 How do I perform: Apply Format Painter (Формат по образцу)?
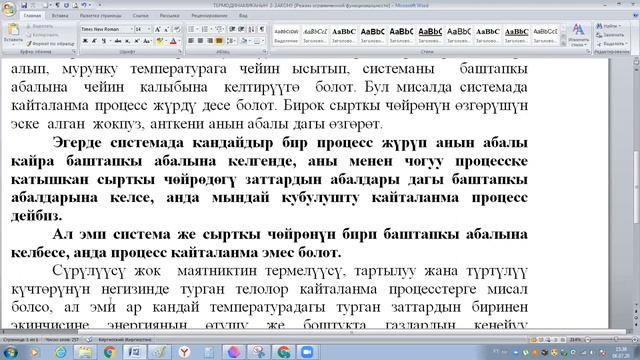(51, 43)
